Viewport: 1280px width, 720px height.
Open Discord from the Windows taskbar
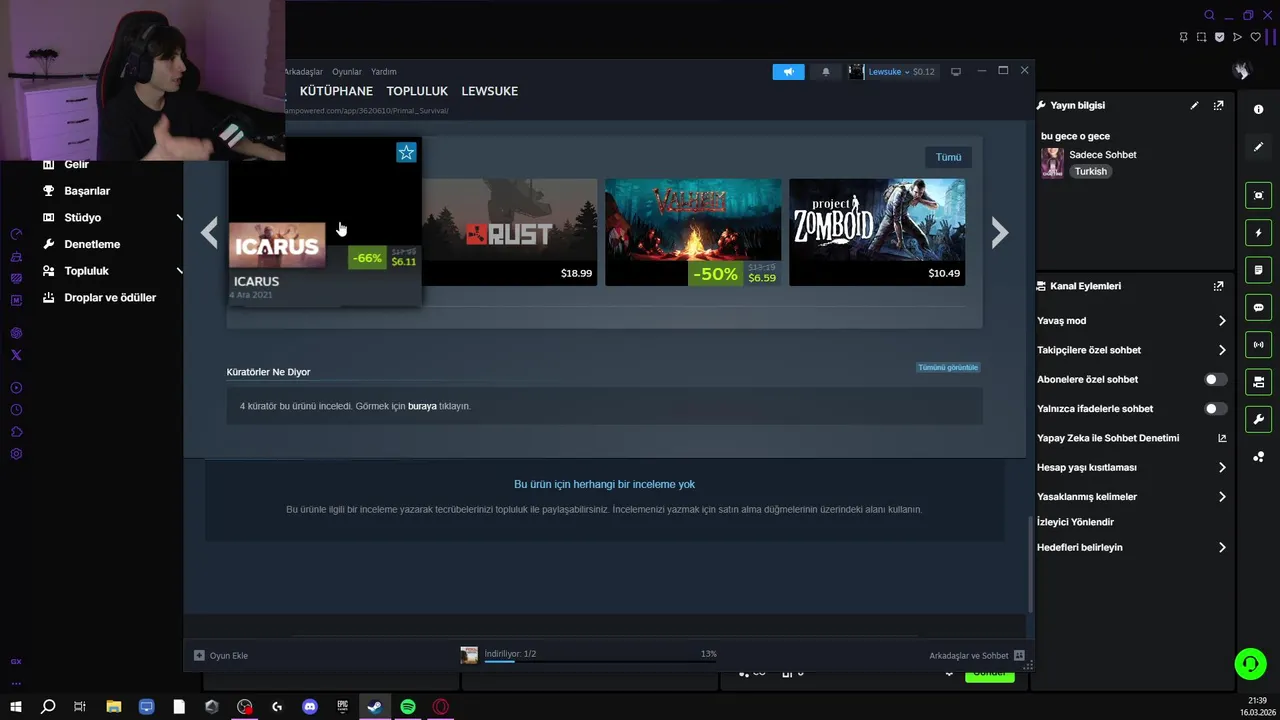pyautogui.click(x=310, y=707)
